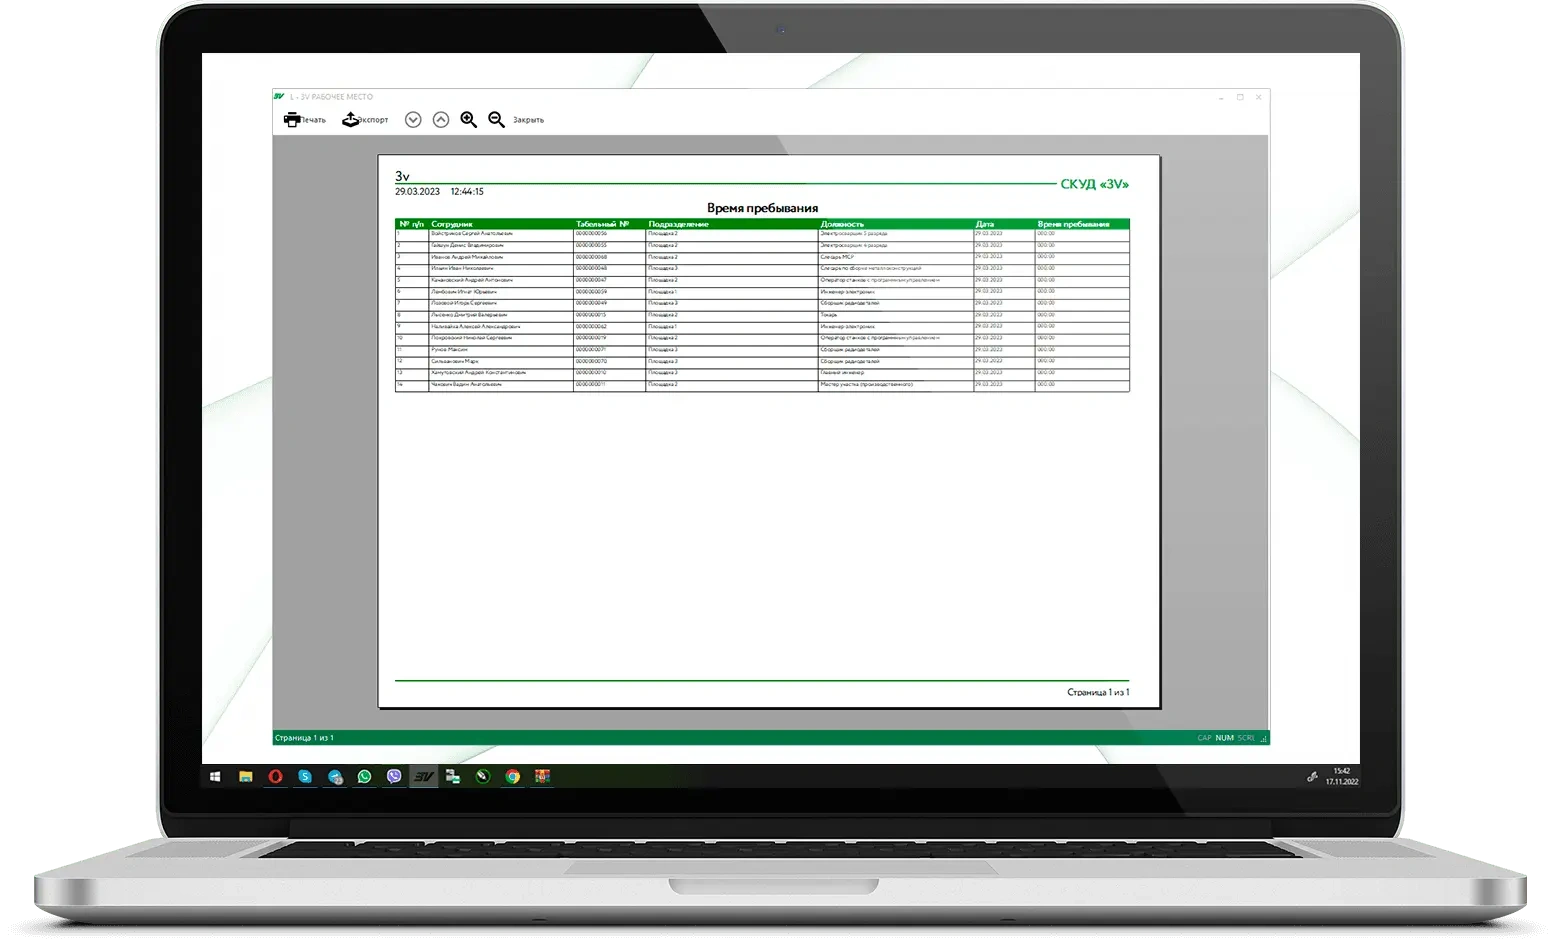
Task: Launch WhatsApp from the taskbar
Action: (365, 776)
